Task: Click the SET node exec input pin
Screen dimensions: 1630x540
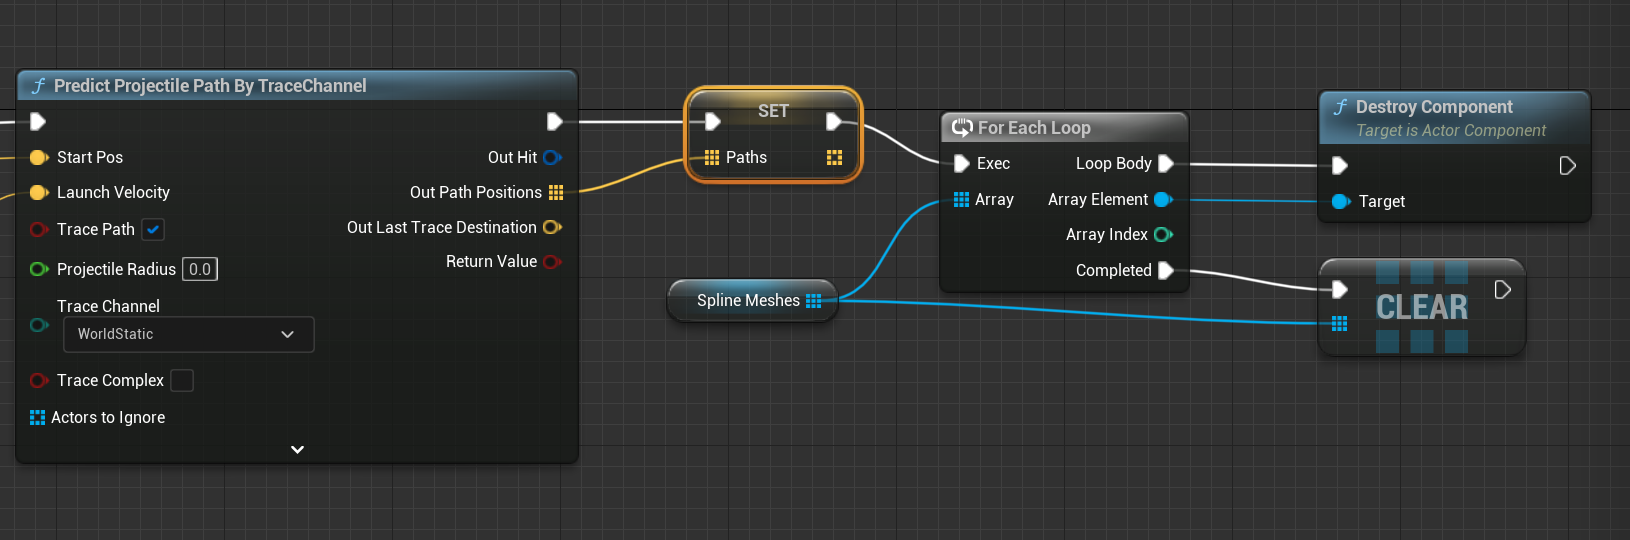Action: click(713, 122)
